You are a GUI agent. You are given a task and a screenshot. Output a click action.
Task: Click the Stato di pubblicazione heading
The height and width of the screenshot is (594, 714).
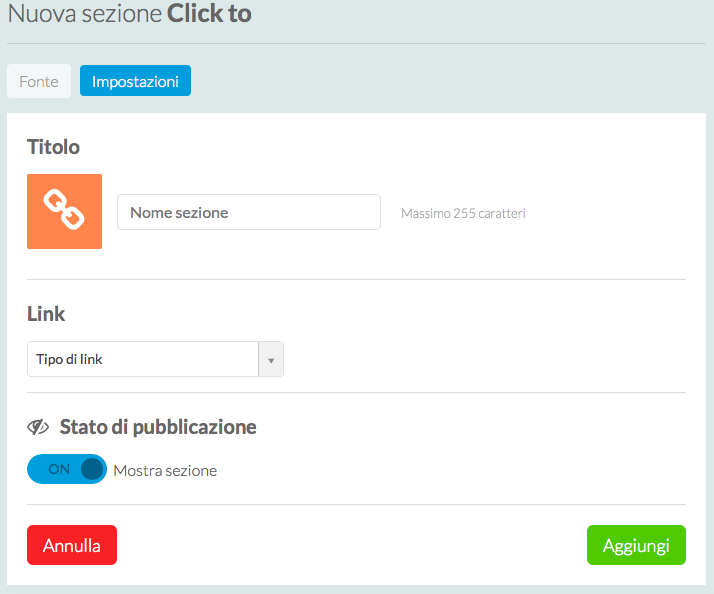tap(158, 428)
